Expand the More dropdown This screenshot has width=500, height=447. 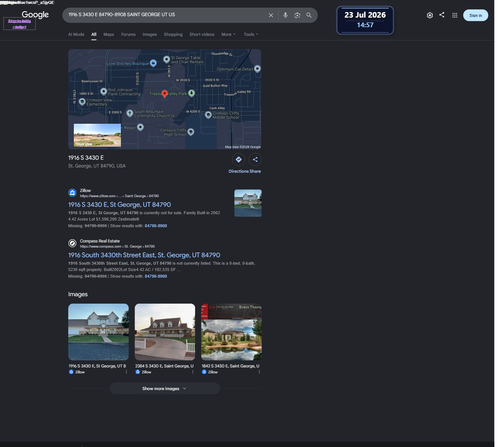228,34
